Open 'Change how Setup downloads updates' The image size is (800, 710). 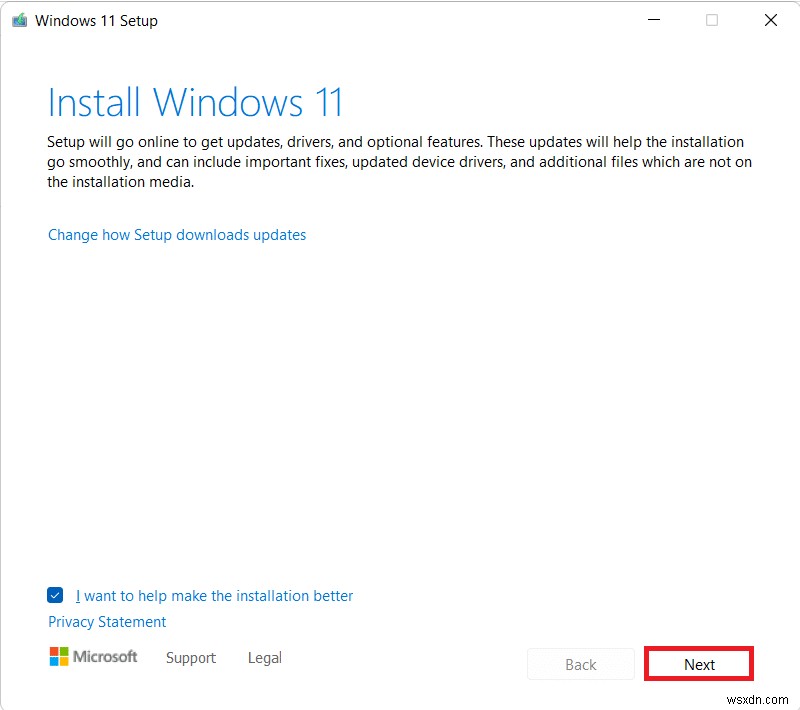177,234
